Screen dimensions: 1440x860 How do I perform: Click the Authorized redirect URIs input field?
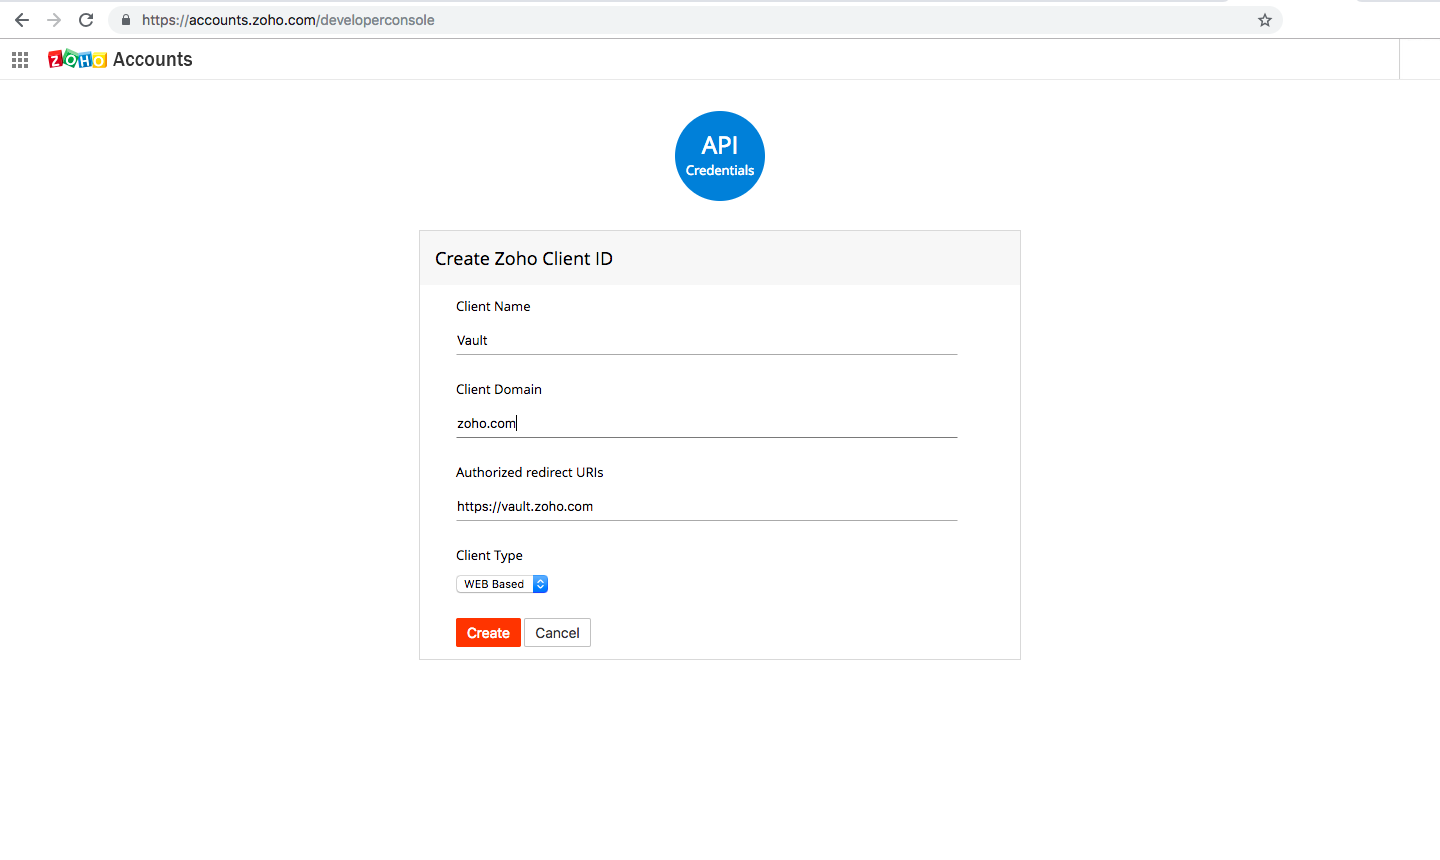[x=706, y=506]
